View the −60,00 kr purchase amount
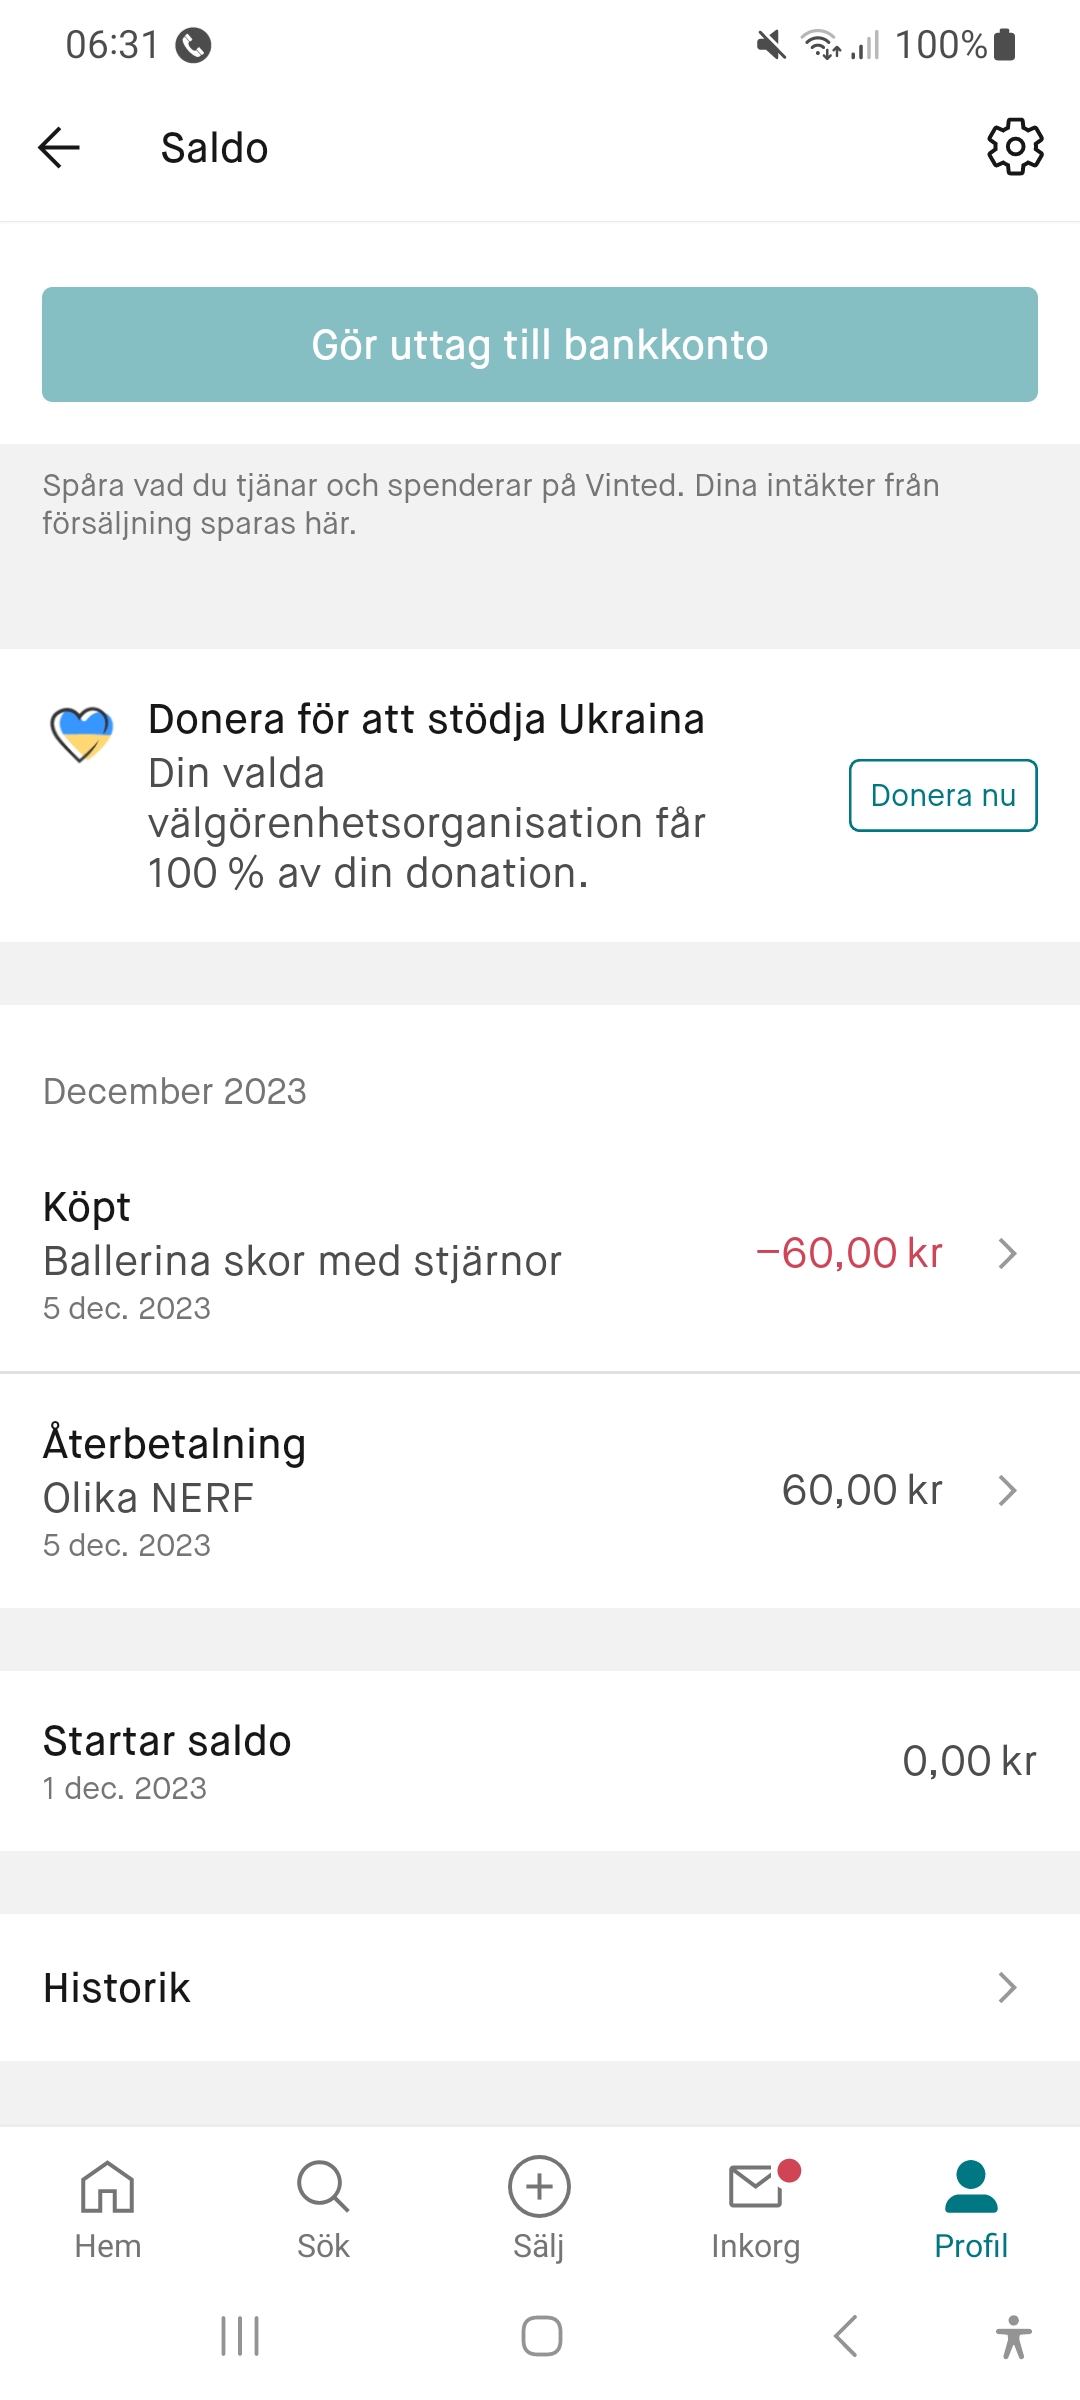Screen dimensions: 1080x2400 click(x=849, y=1254)
